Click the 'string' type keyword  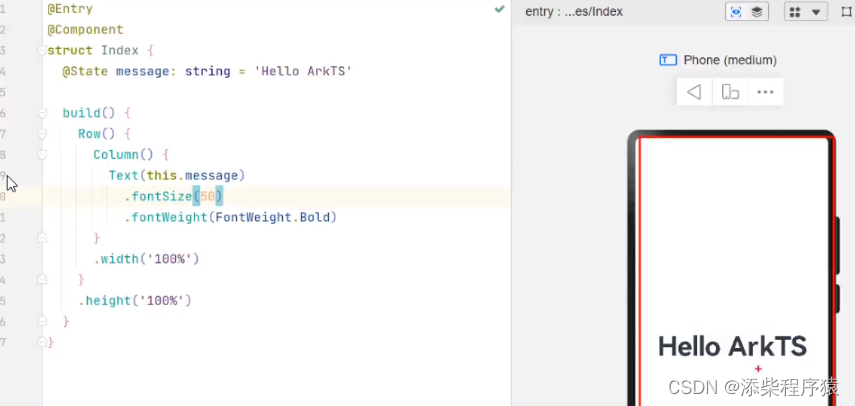point(208,71)
